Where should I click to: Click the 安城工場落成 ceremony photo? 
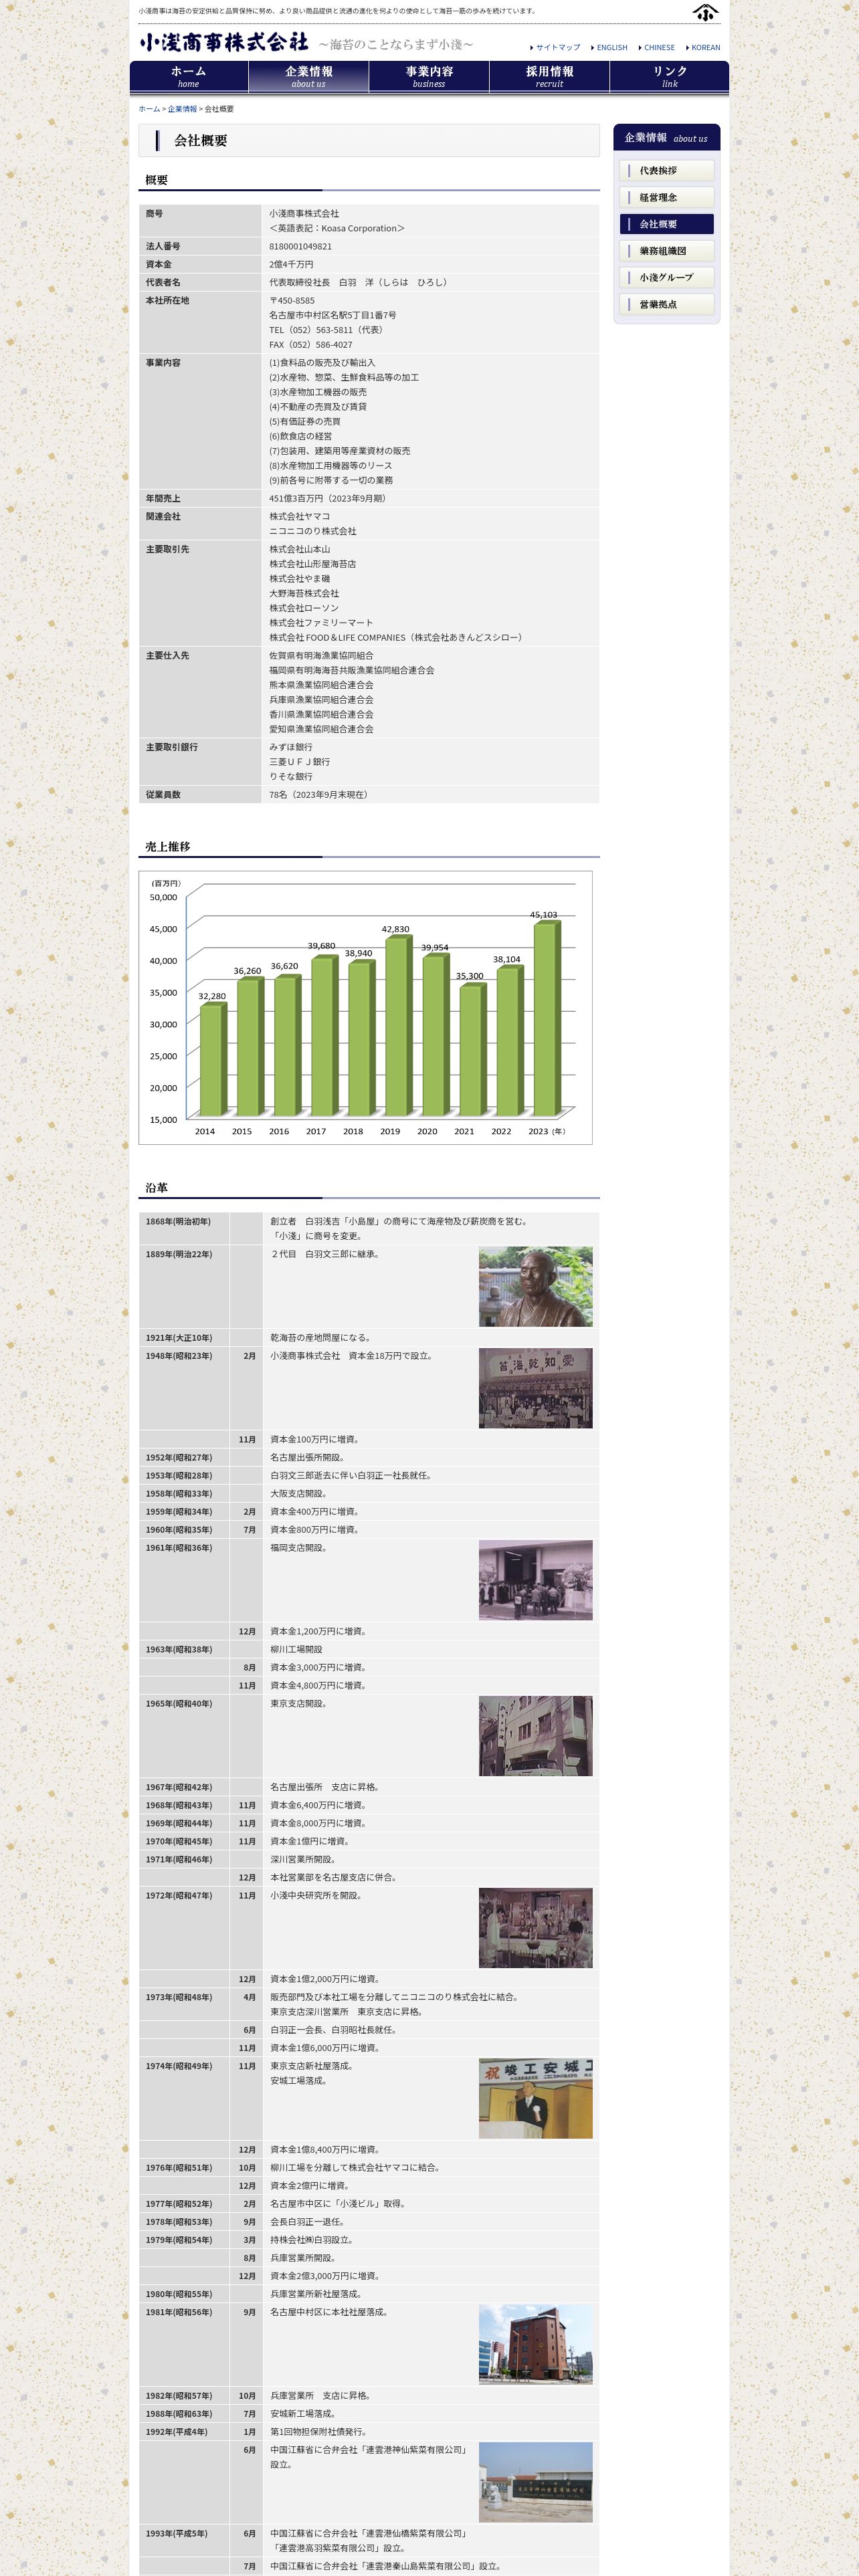(x=535, y=2098)
